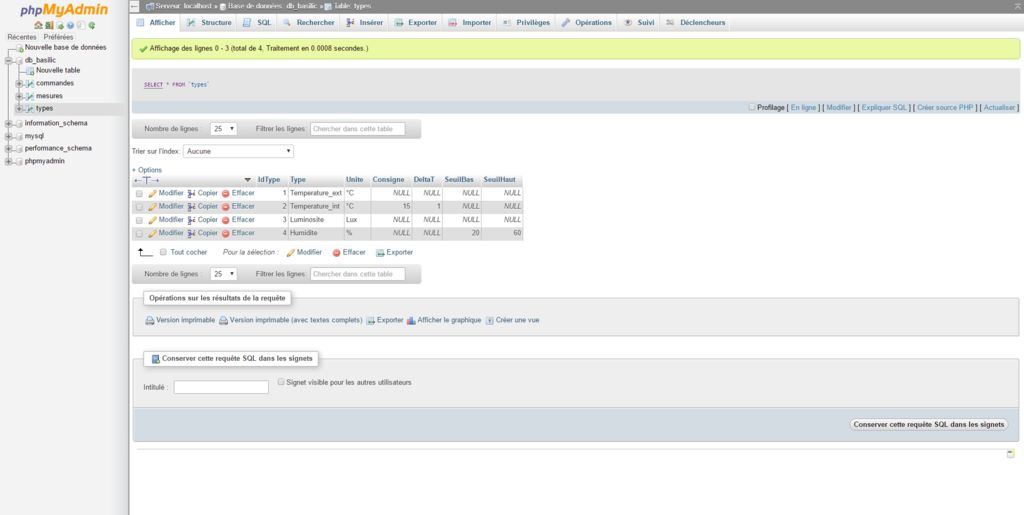Open the Opérations tab
1024x515 pixels.
586,22
